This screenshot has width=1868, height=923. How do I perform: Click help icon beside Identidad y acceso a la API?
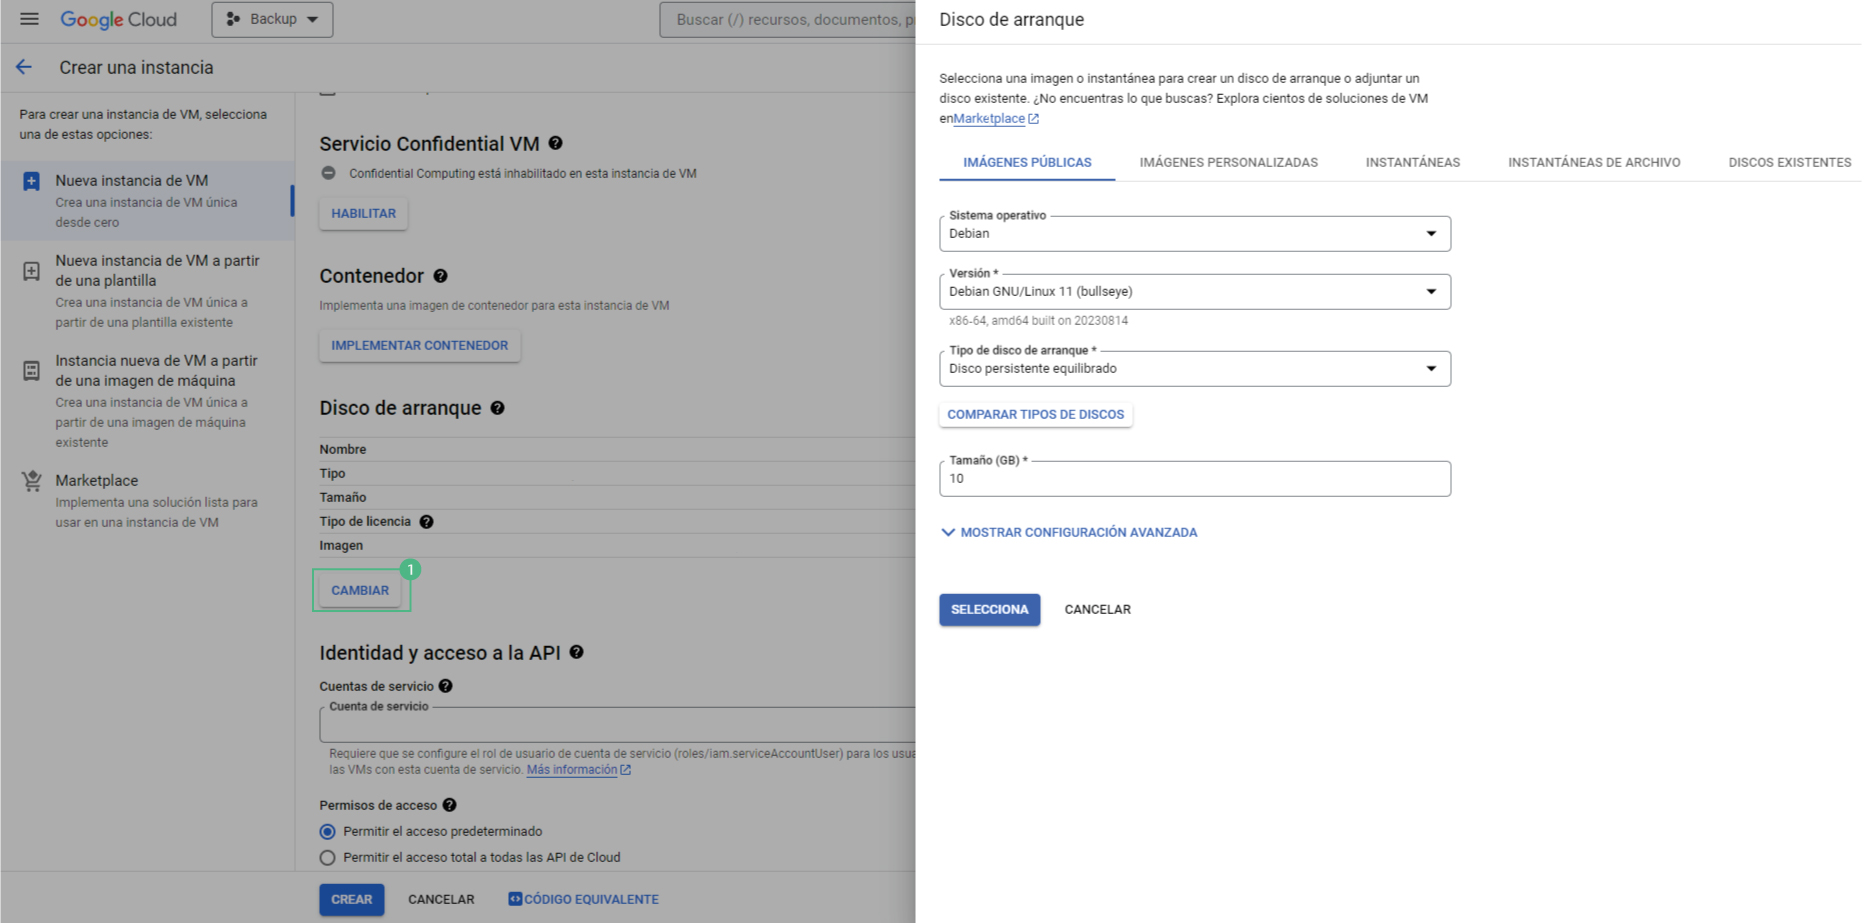(x=576, y=652)
